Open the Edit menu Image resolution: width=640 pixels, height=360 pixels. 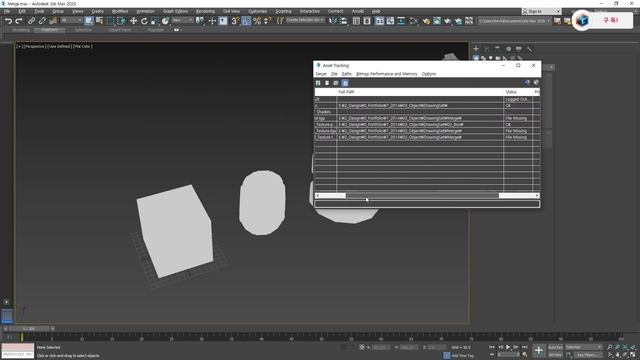(22, 11)
